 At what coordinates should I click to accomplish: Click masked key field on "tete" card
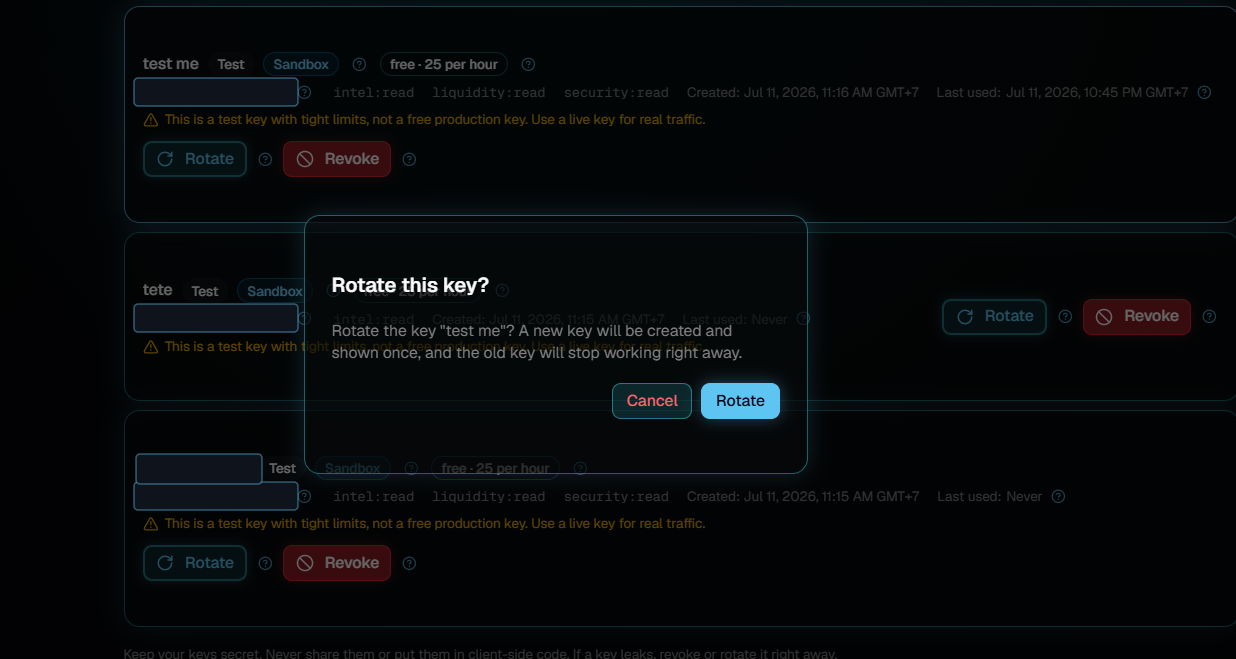coord(216,318)
